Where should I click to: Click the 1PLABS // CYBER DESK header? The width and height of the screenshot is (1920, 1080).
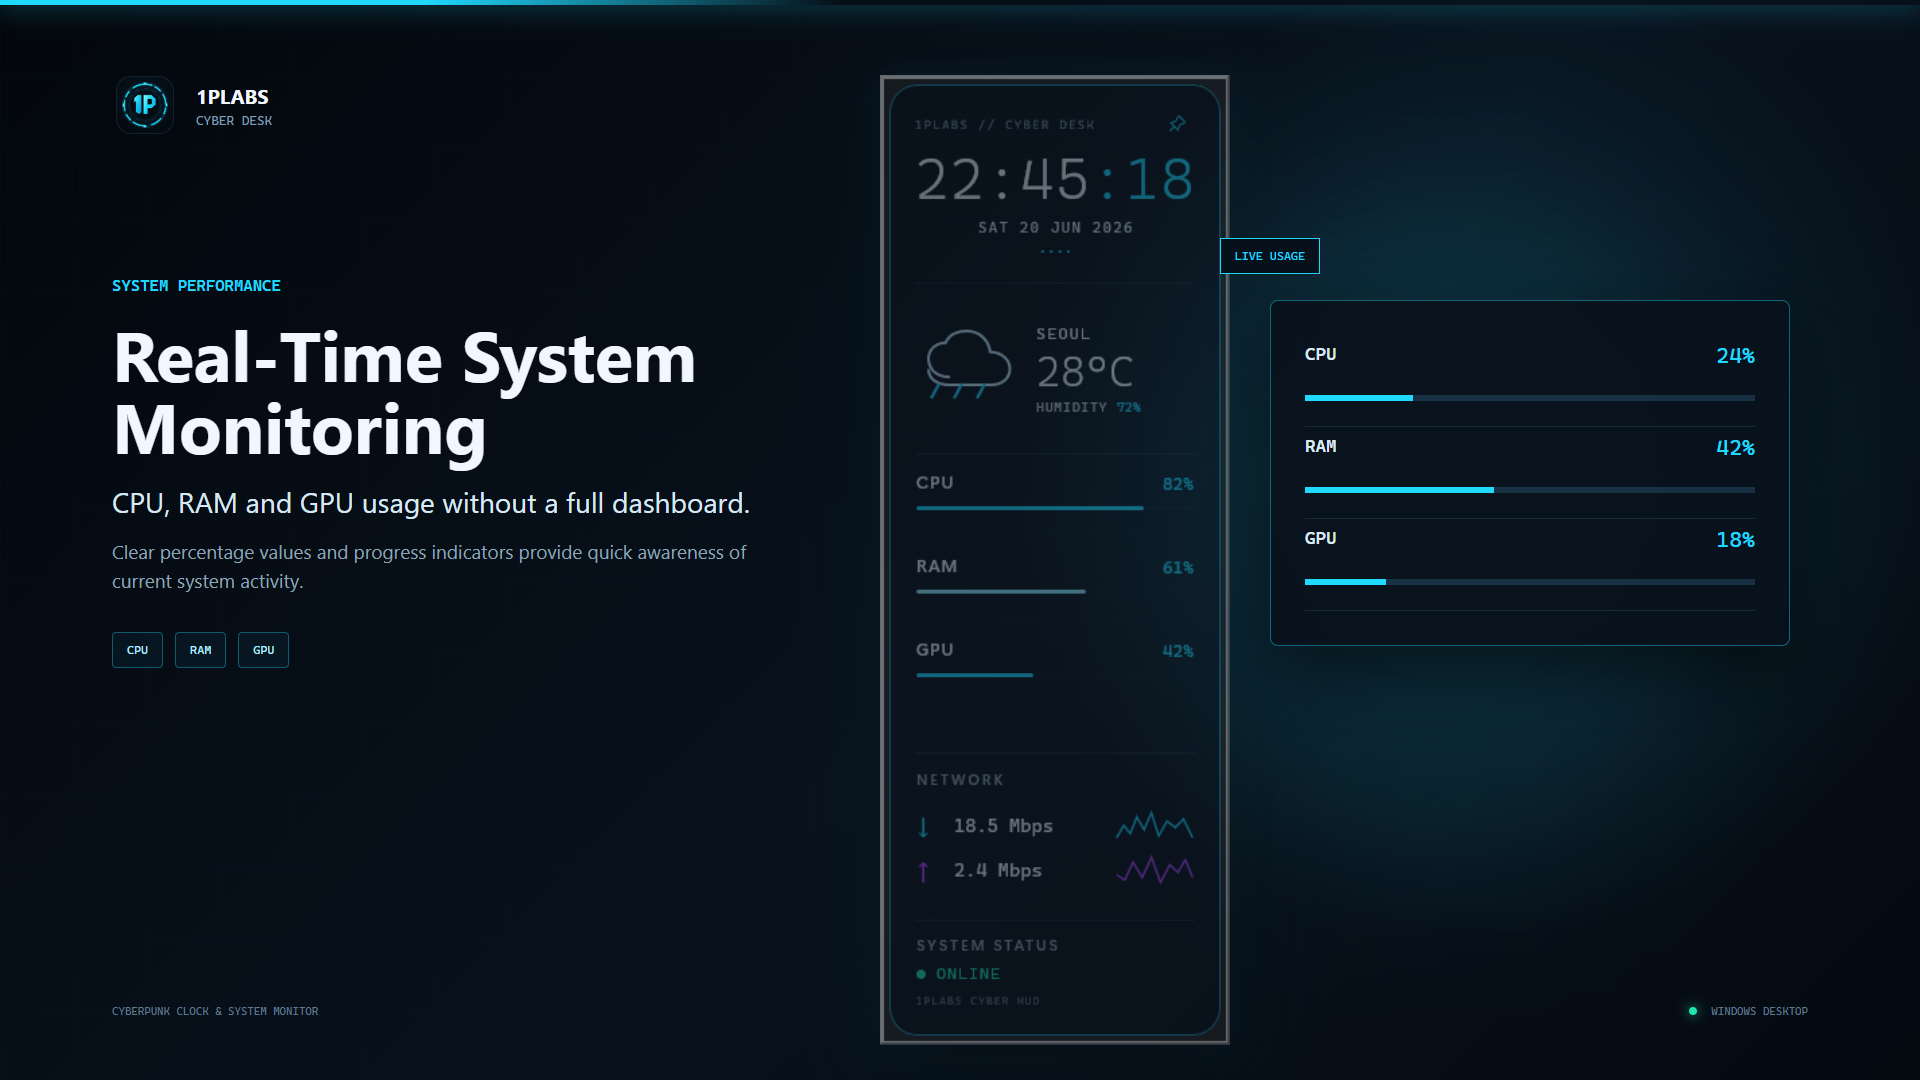tap(1004, 125)
